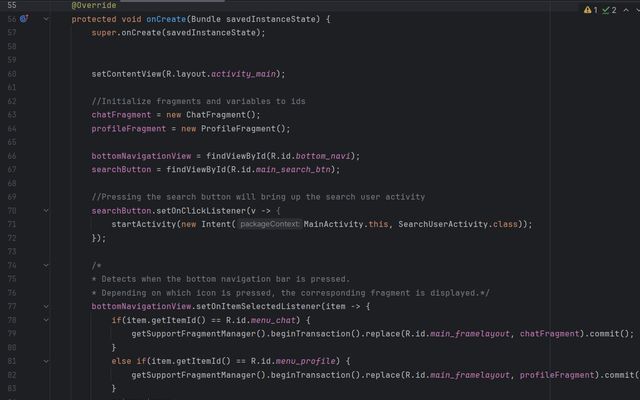The image size is (640, 400).
Task: Click the super keyword
Action: [104, 33]
